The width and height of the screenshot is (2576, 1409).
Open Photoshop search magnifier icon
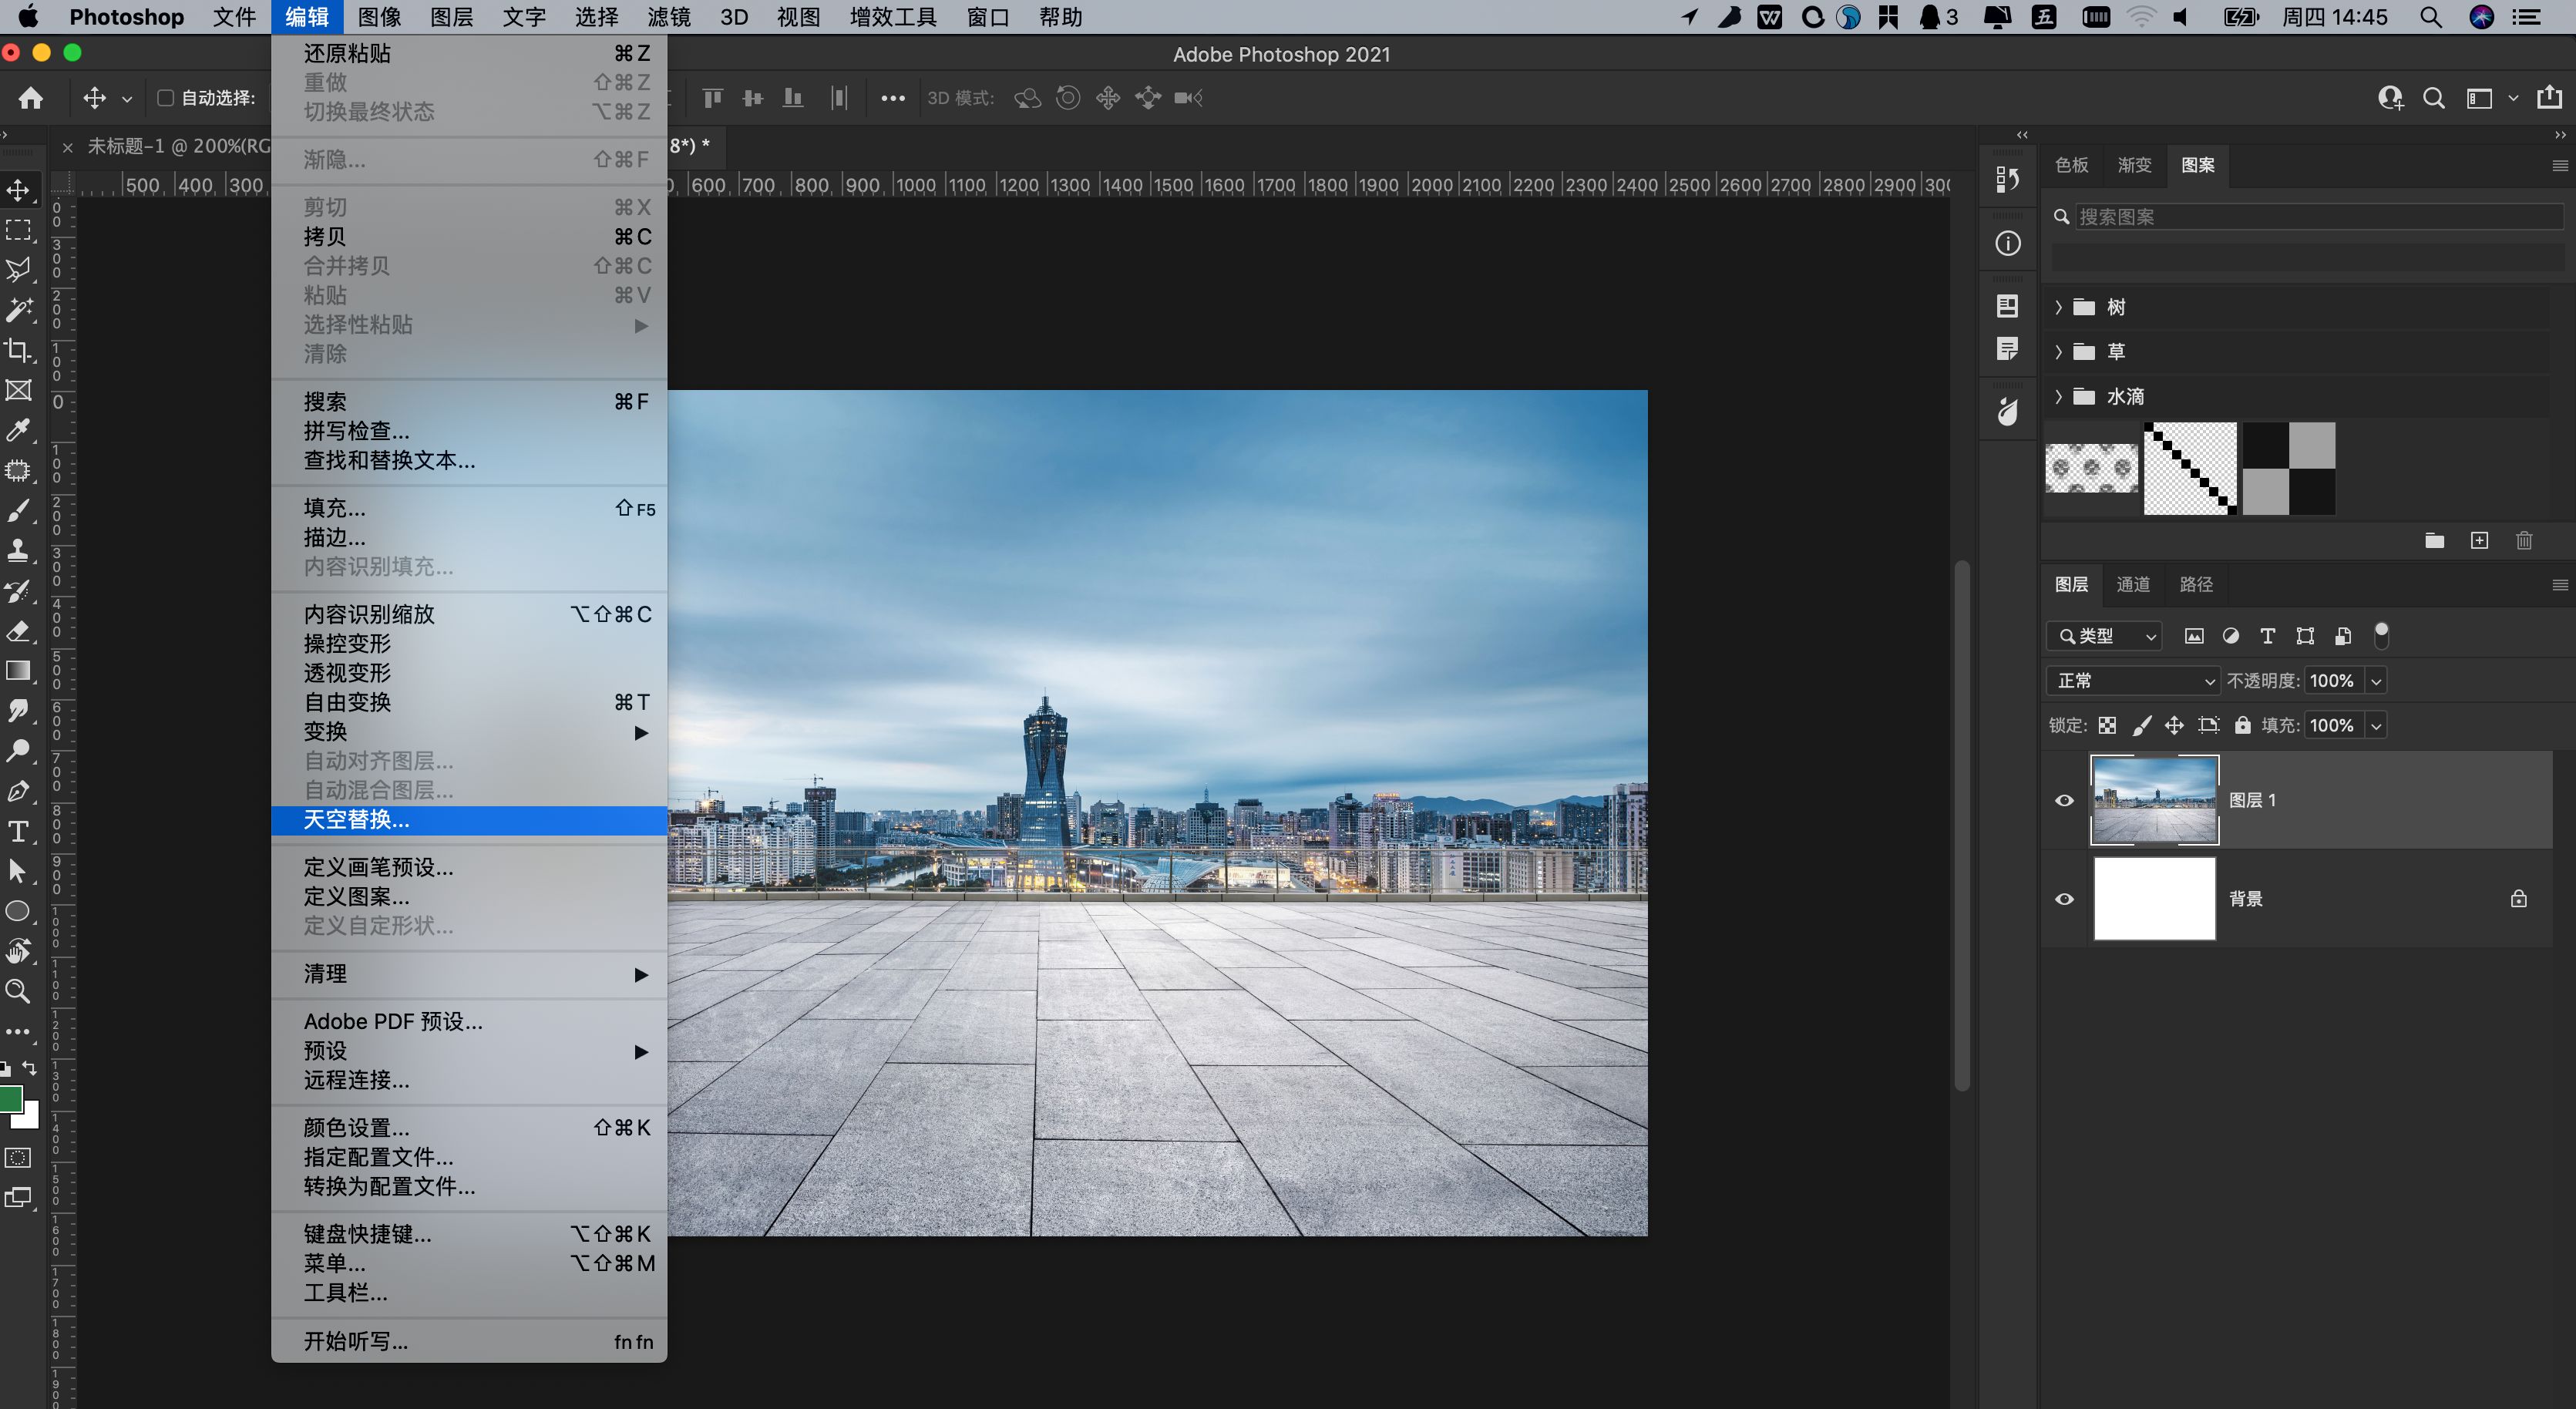[x=2433, y=98]
